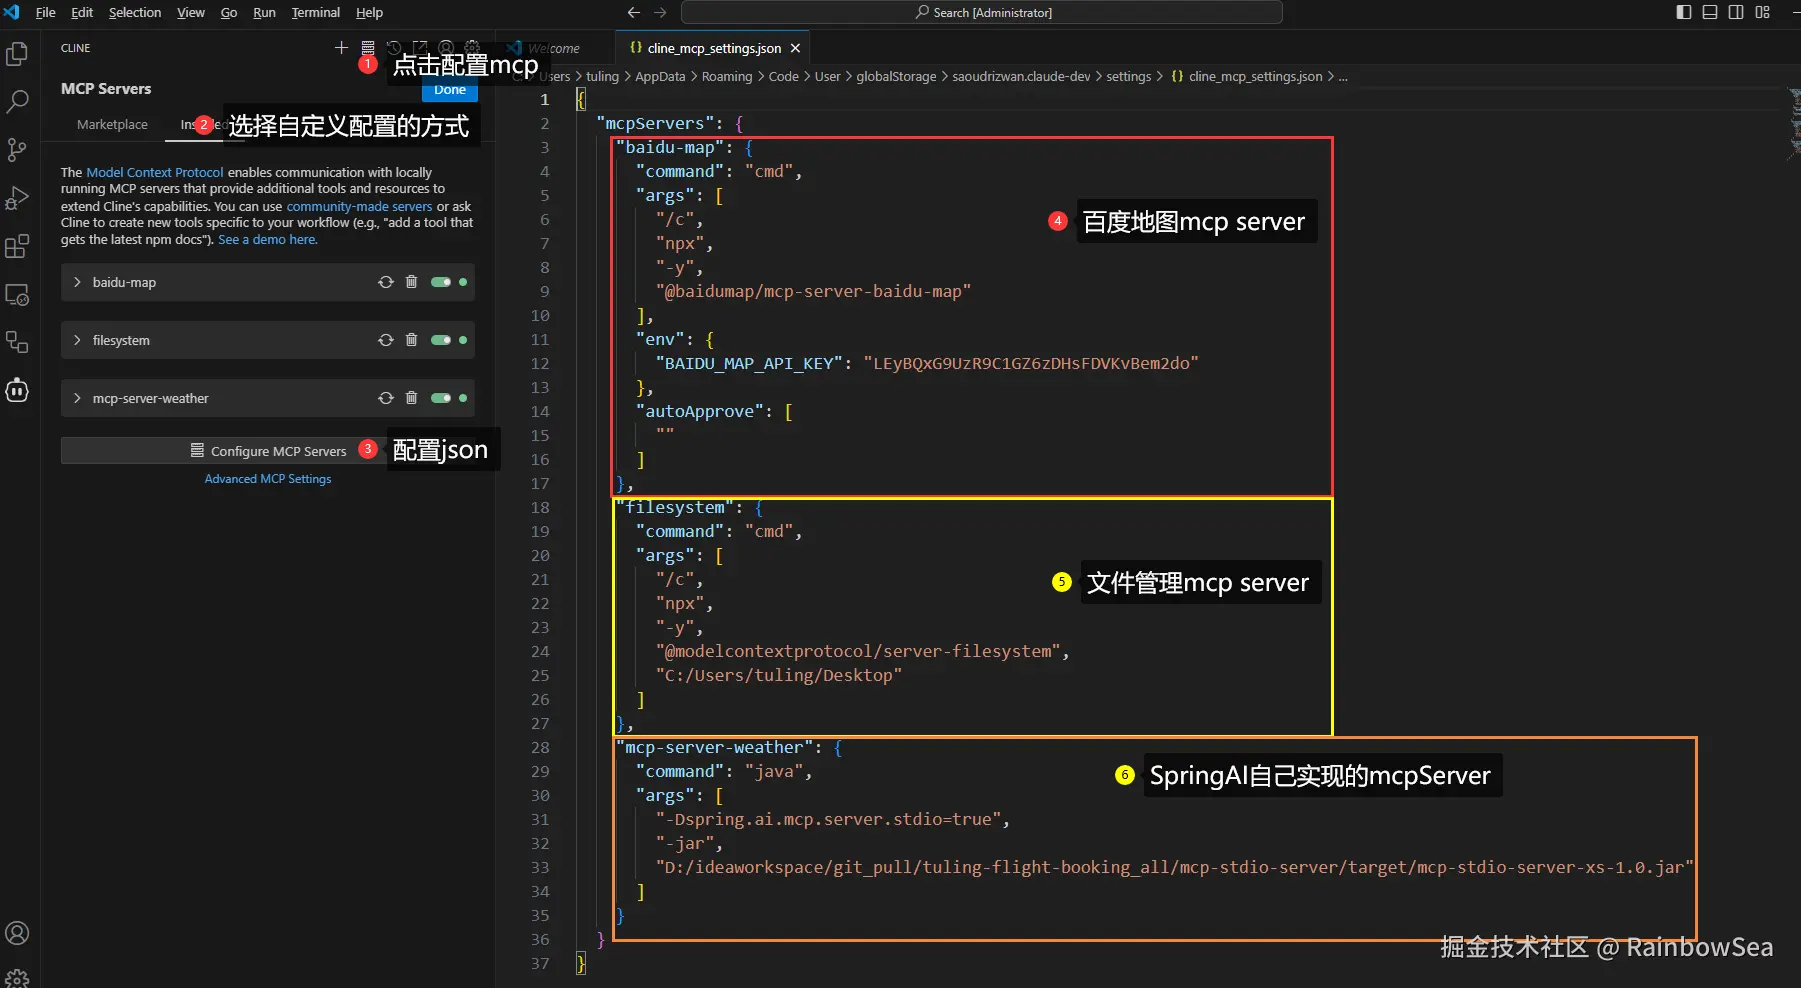Disable the baidu-map server toggle
Screen dimensions: 1801x988
(441, 282)
